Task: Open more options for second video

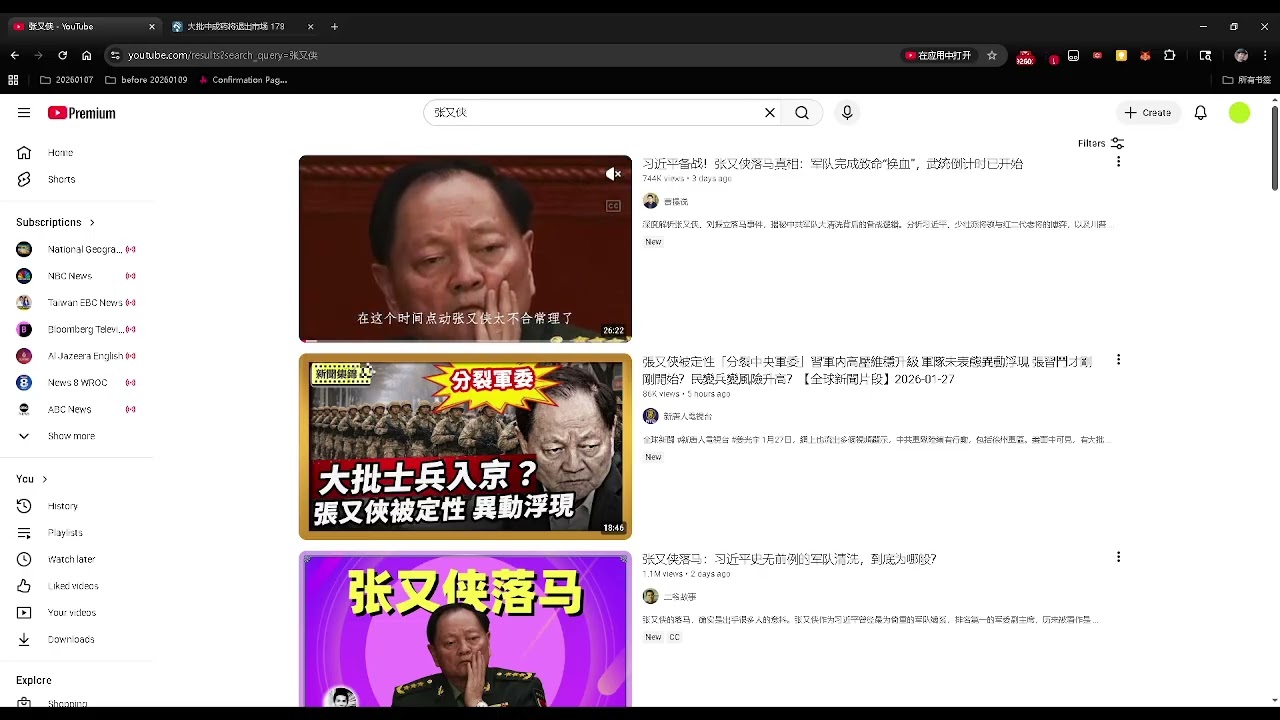Action: click(x=1118, y=360)
